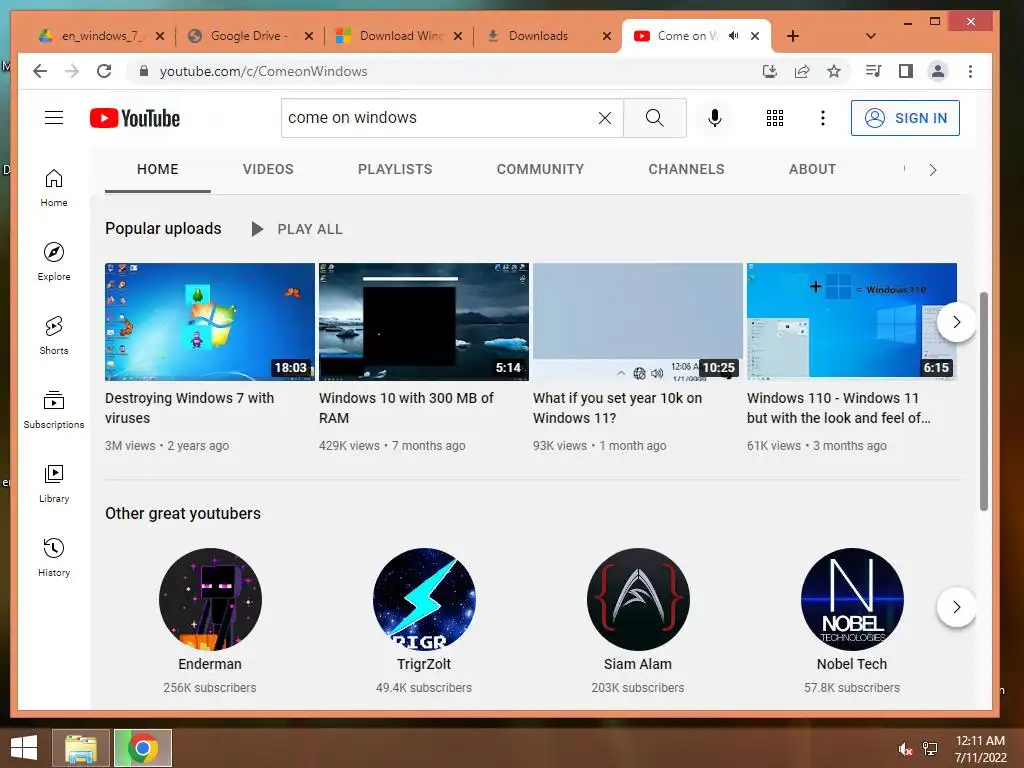Image resolution: width=1024 pixels, height=768 pixels.
Task: Open YouTube settings three-dot menu
Action: click(x=823, y=118)
